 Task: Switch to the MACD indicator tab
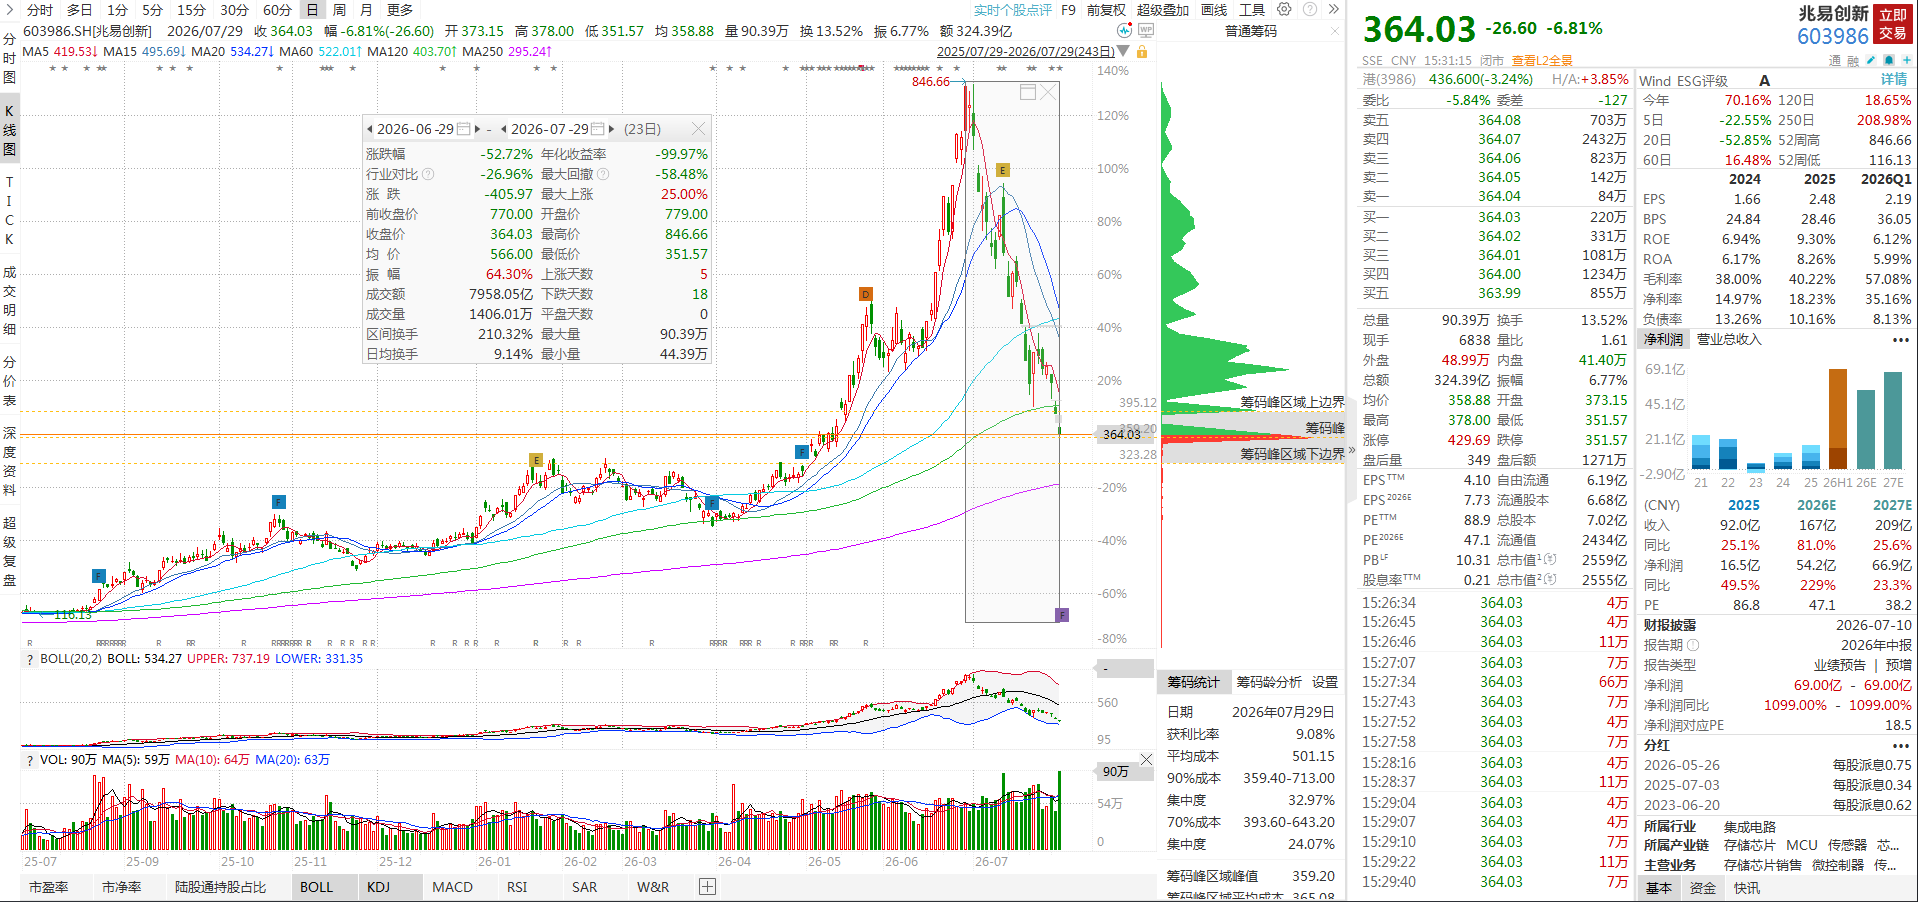452,887
